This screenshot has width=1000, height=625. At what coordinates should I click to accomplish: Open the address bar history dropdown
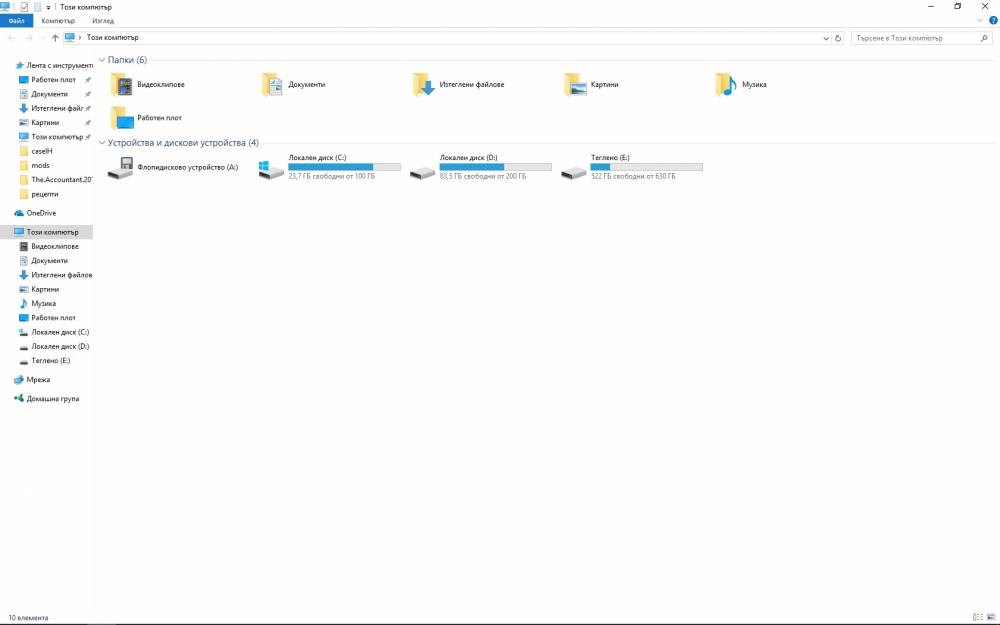tap(826, 38)
